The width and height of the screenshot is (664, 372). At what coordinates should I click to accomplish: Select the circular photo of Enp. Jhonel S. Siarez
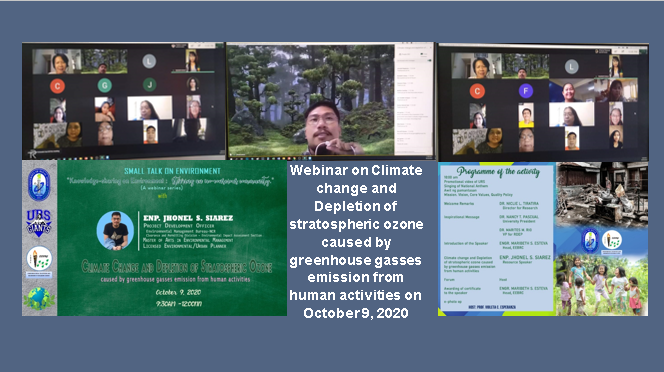[x=115, y=230]
